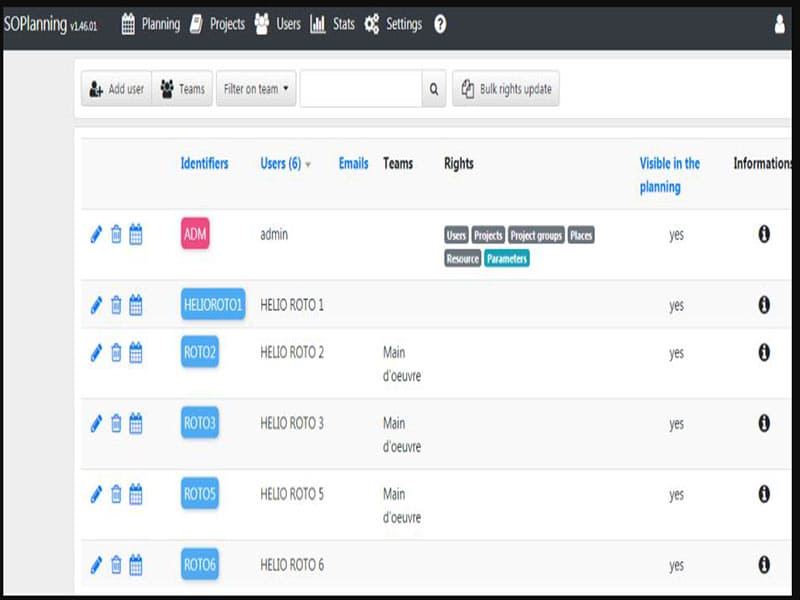Screen dimensions: 800x600
Task: Click Main d'oeuvre team of HELIO ROTO 2
Action: (x=402, y=364)
